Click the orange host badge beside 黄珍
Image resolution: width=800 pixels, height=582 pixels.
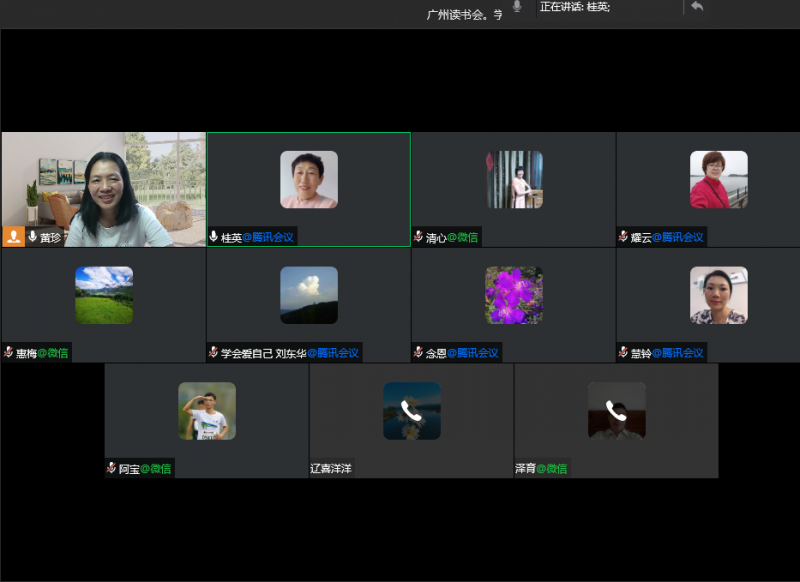click(14, 237)
